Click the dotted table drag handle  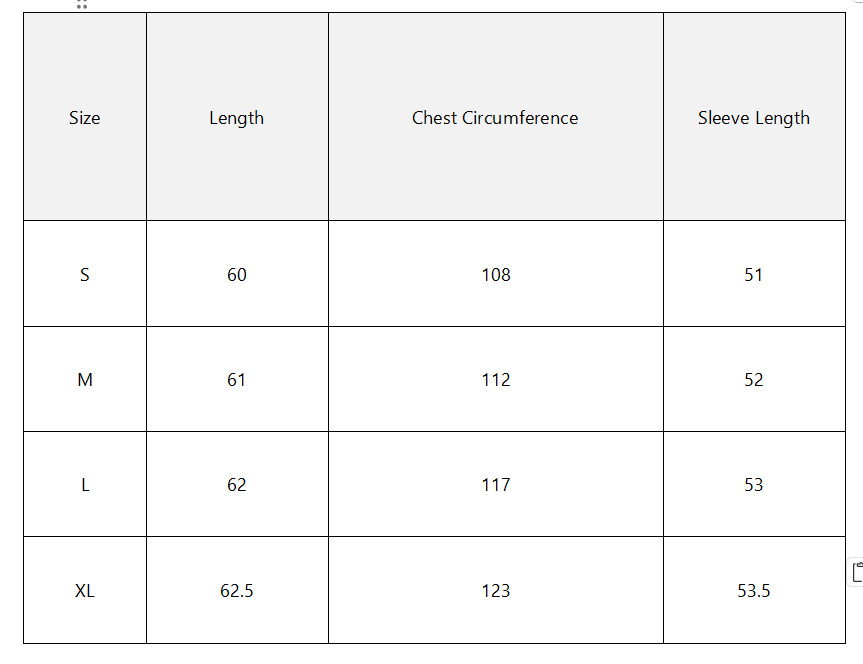(x=81, y=4)
